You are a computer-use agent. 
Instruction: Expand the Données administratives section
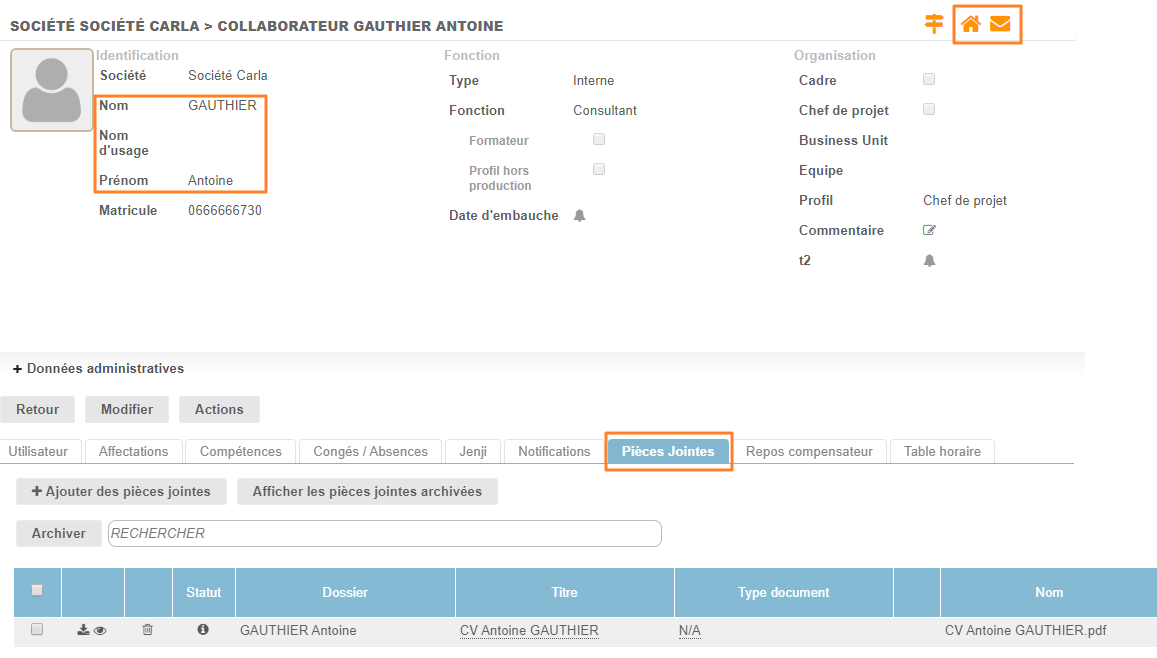[x=98, y=369]
